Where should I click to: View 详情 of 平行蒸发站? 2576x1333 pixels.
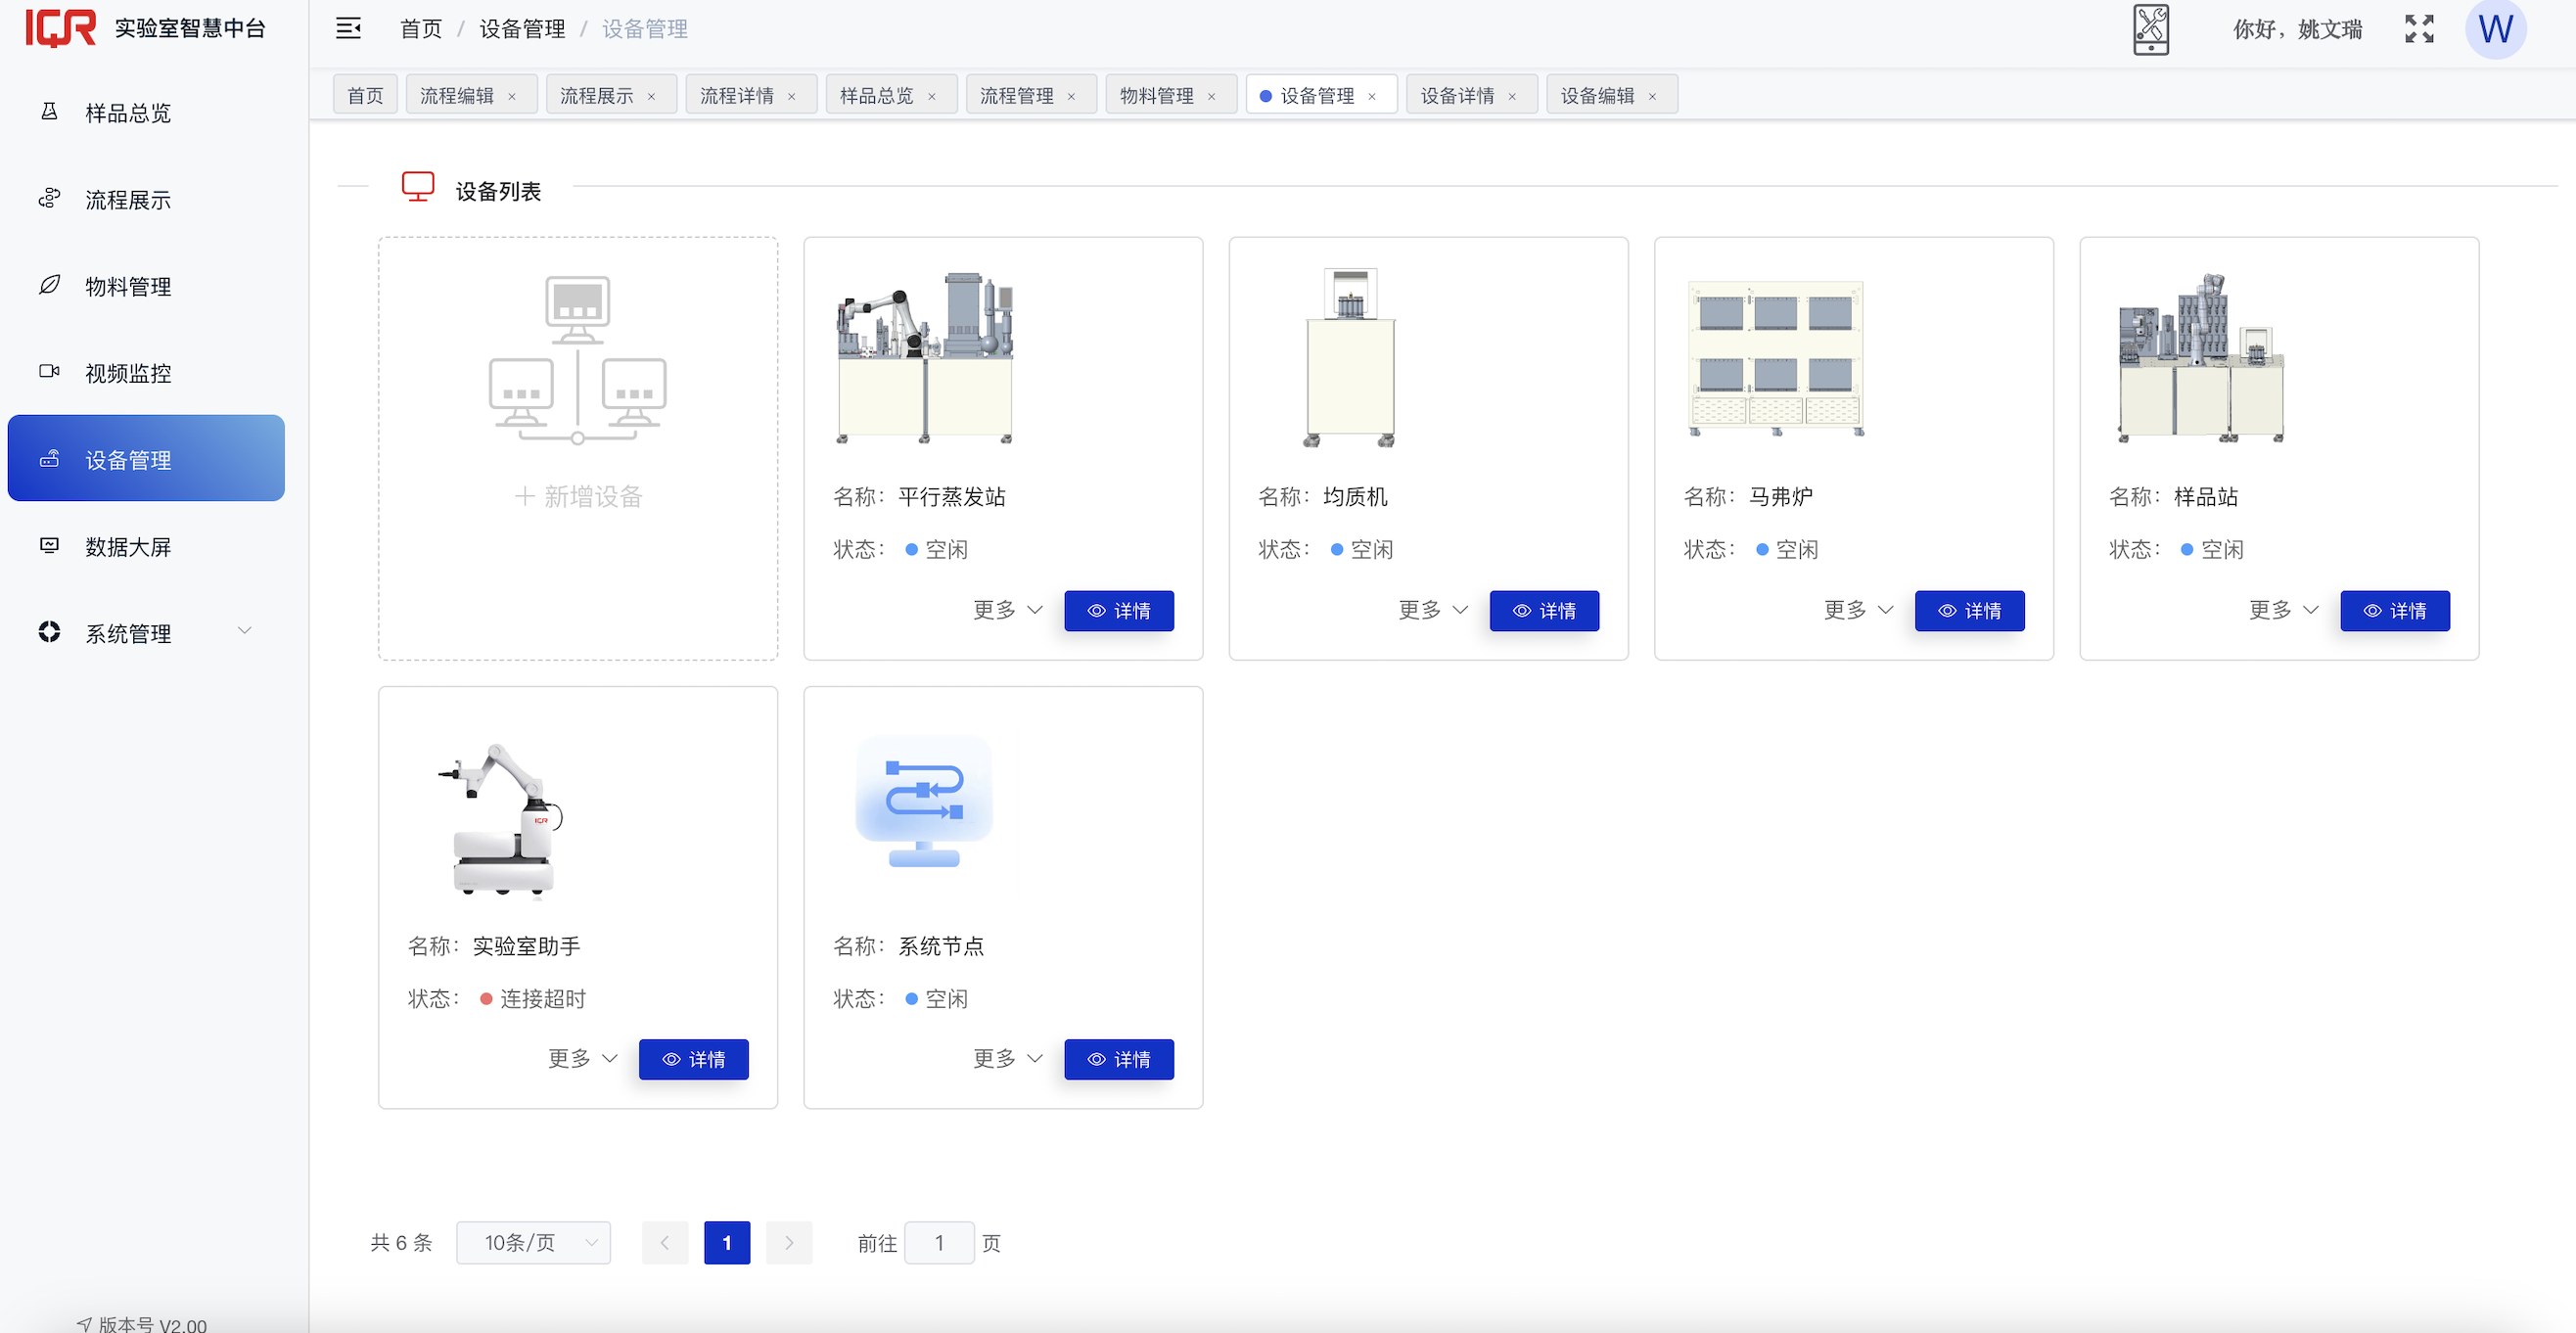tap(1119, 611)
